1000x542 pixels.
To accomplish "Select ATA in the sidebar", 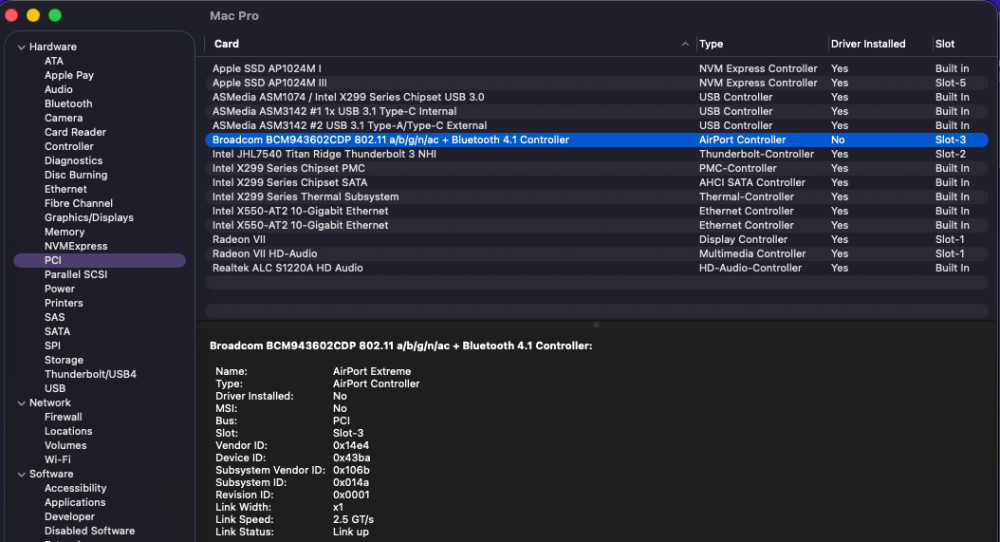I will pyautogui.click(x=54, y=61).
